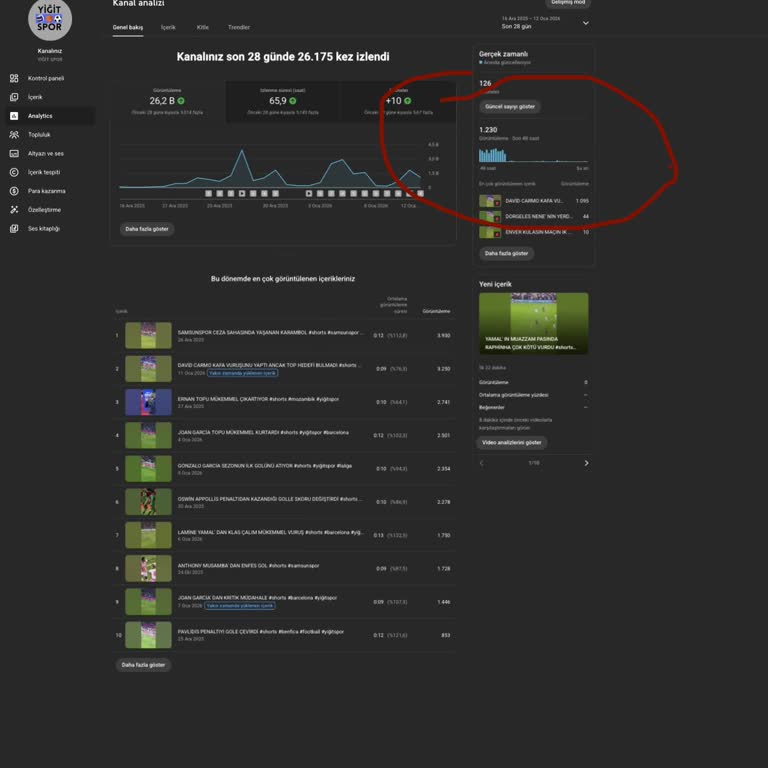Select the Görüntüleme 26,2 B metric card
This screenshot has width=768, height=768.
[x=167, y=102]
